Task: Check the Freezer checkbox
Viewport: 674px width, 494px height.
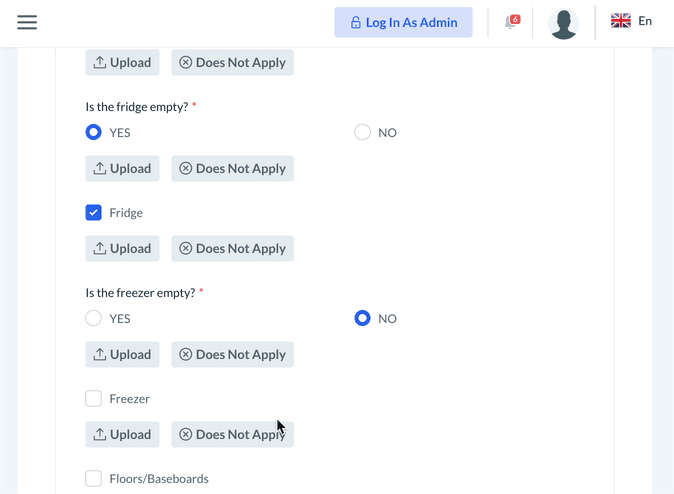Action: point(94,398)
